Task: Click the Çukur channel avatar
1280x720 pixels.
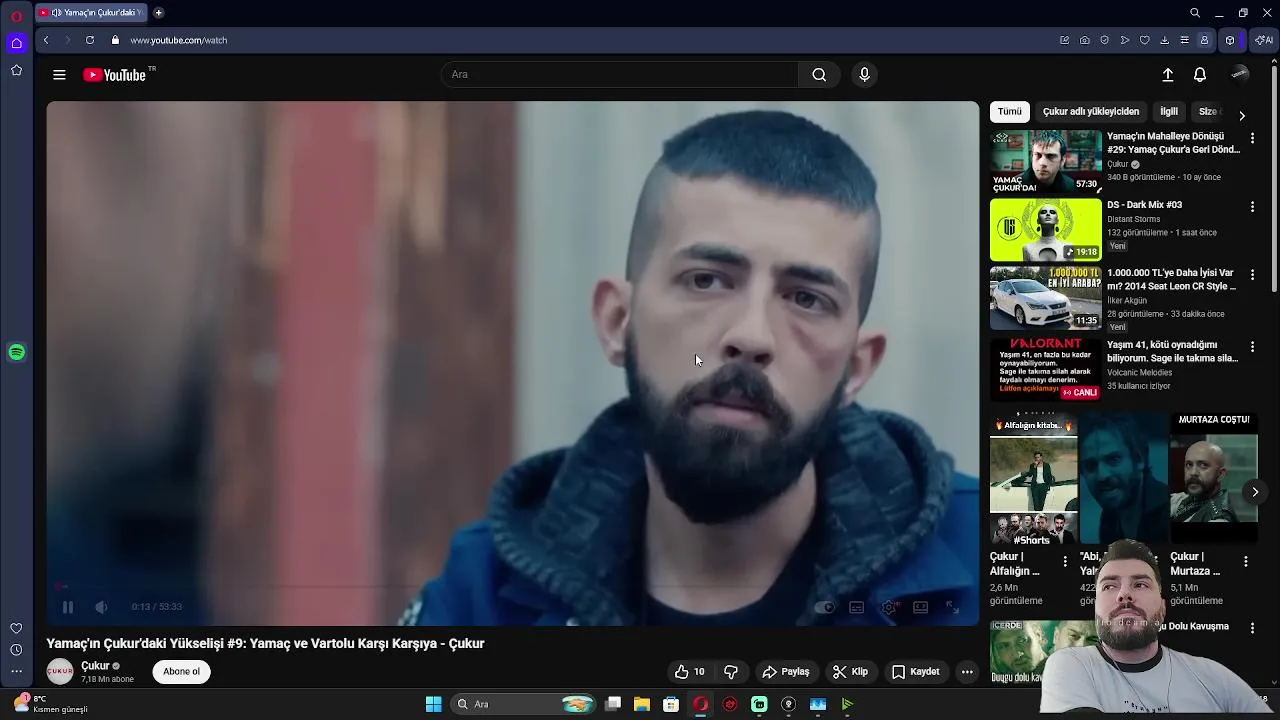Action: (60, 672)
